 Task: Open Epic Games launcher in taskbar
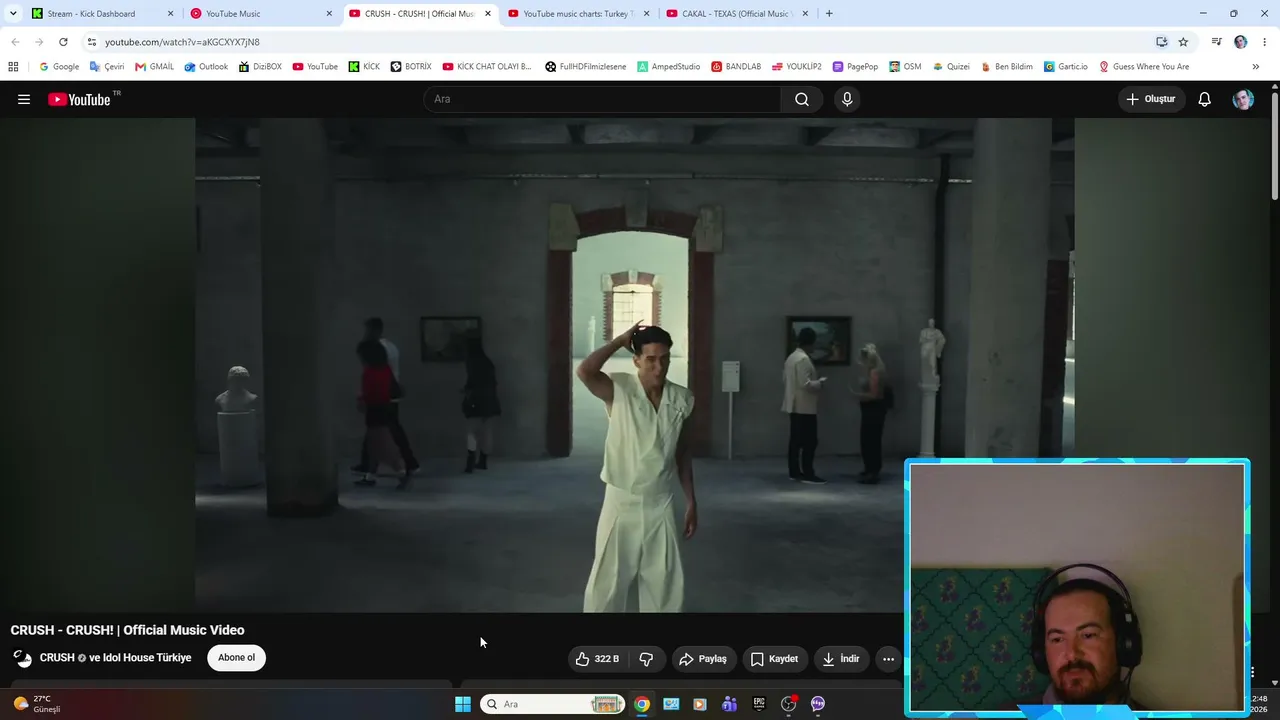pos(759,704)
